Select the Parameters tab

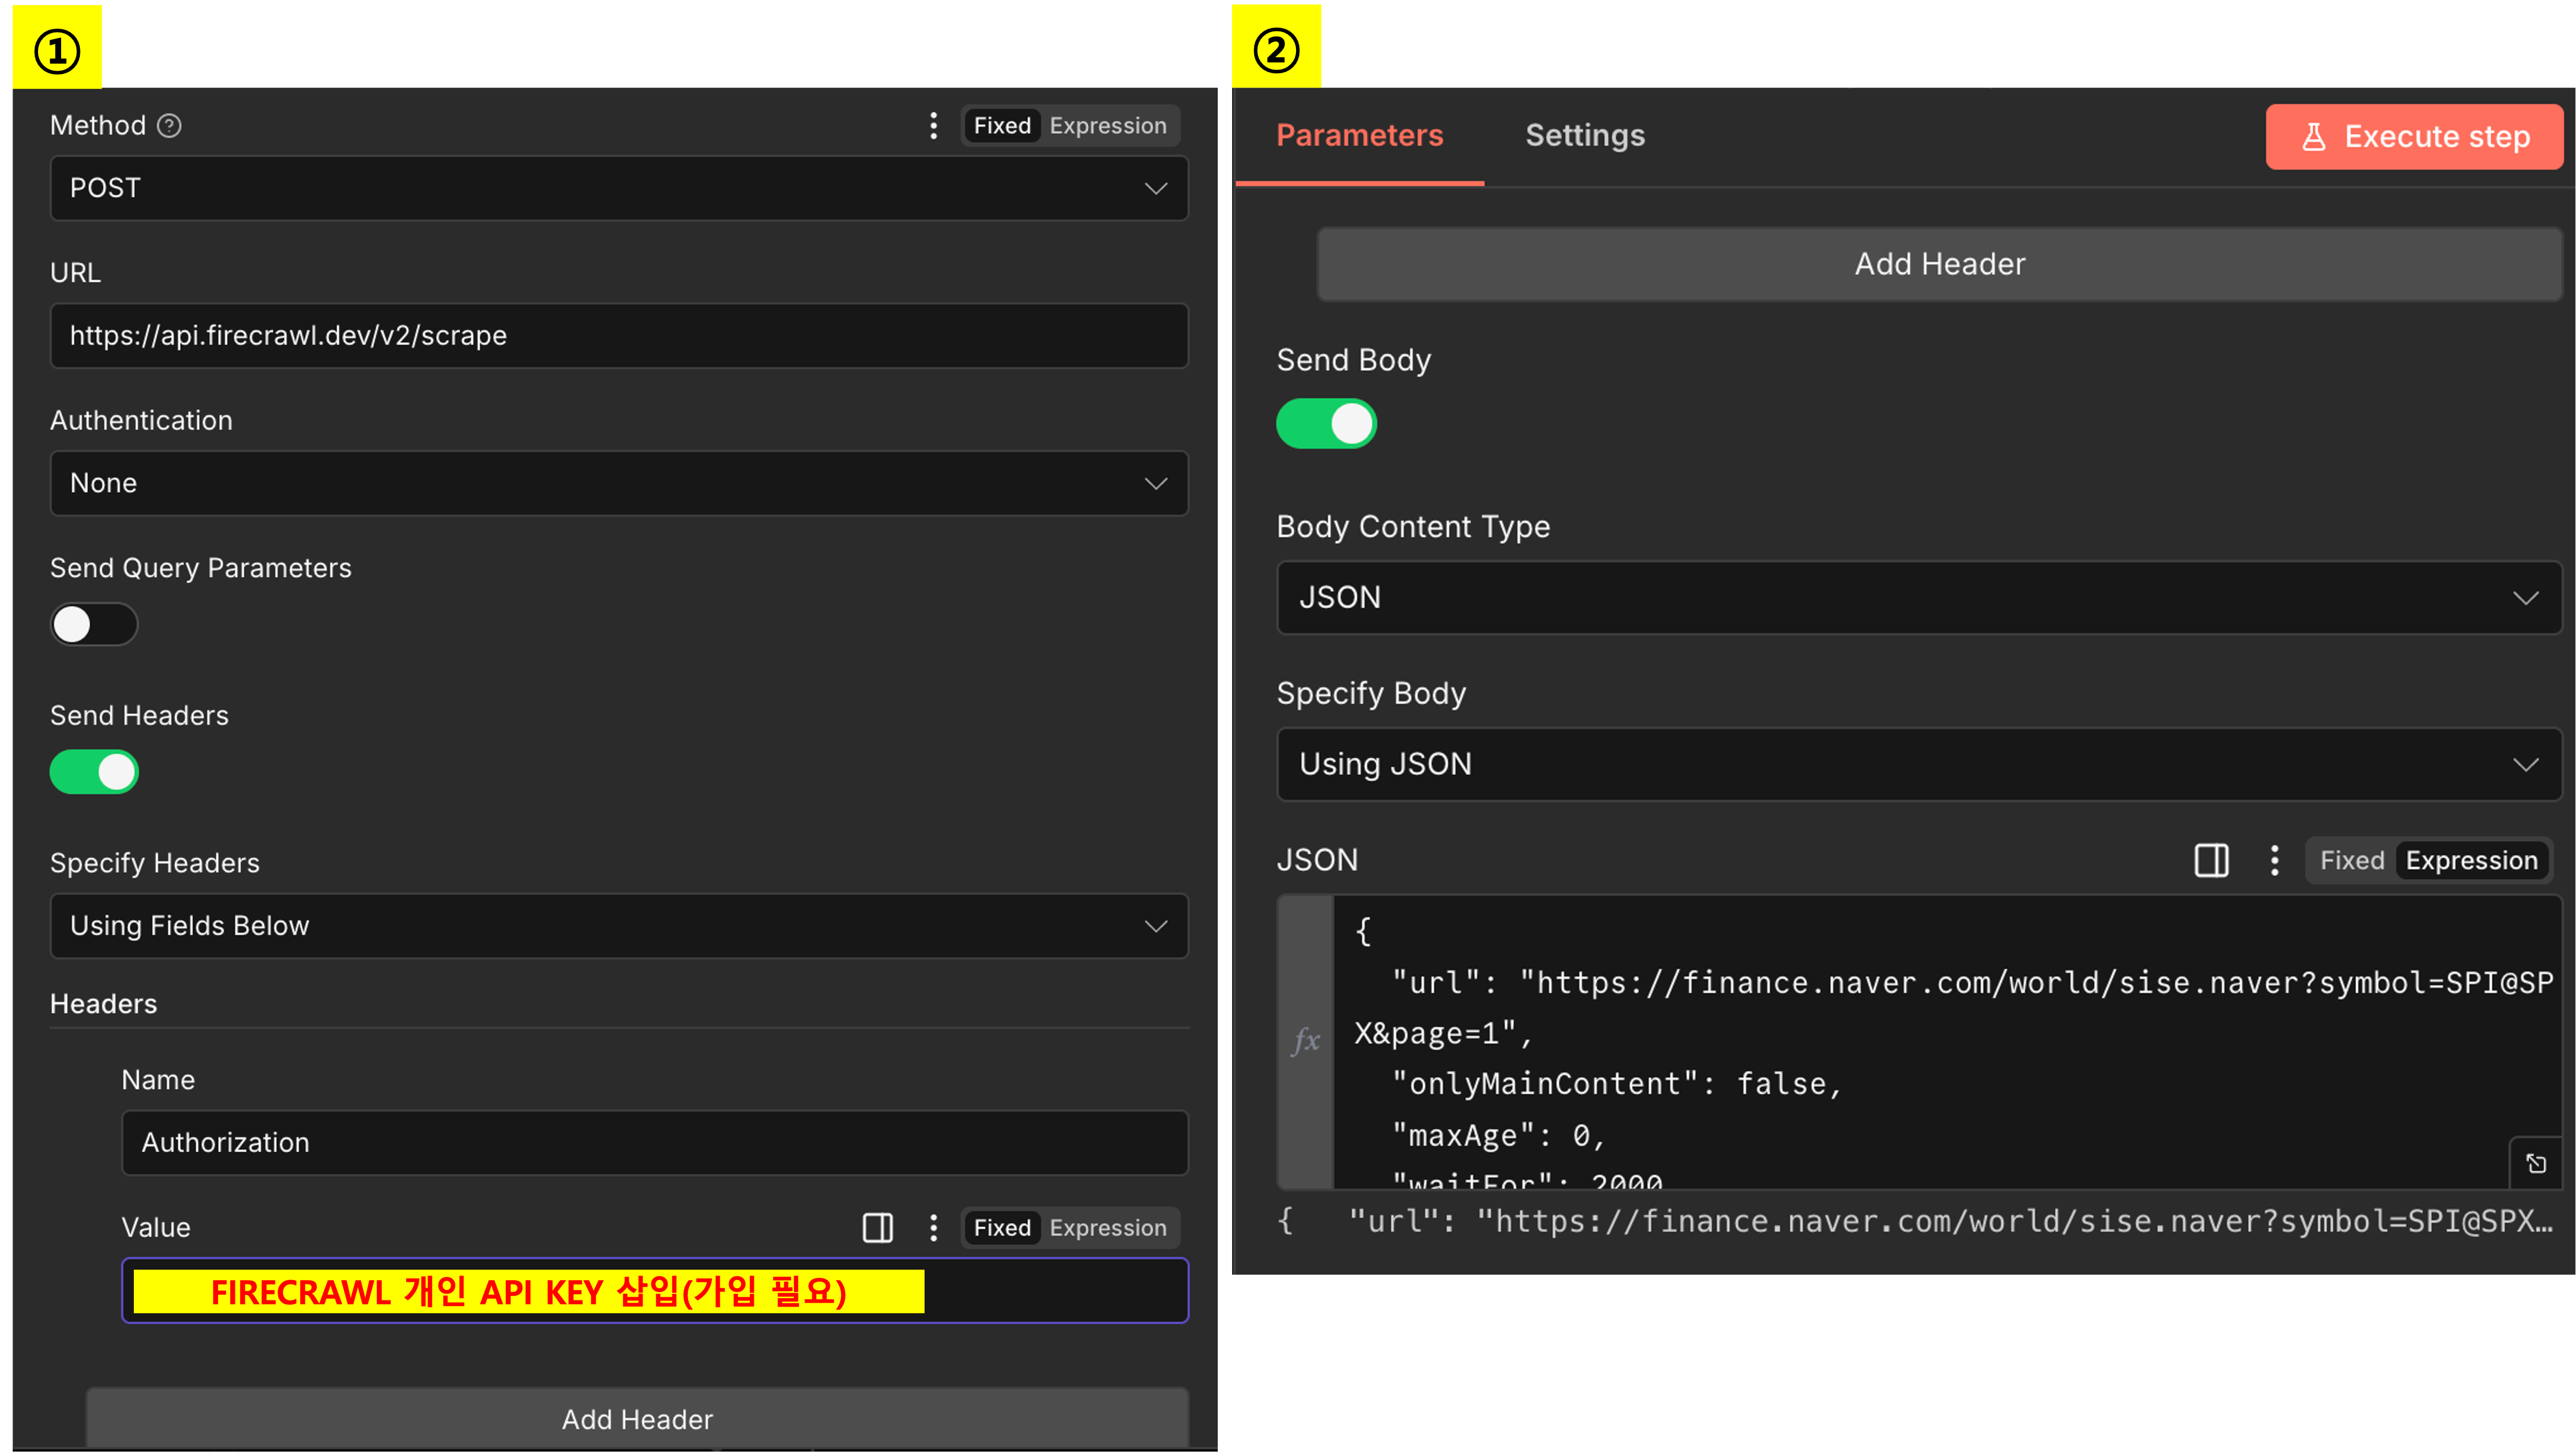click(1359, 135)
